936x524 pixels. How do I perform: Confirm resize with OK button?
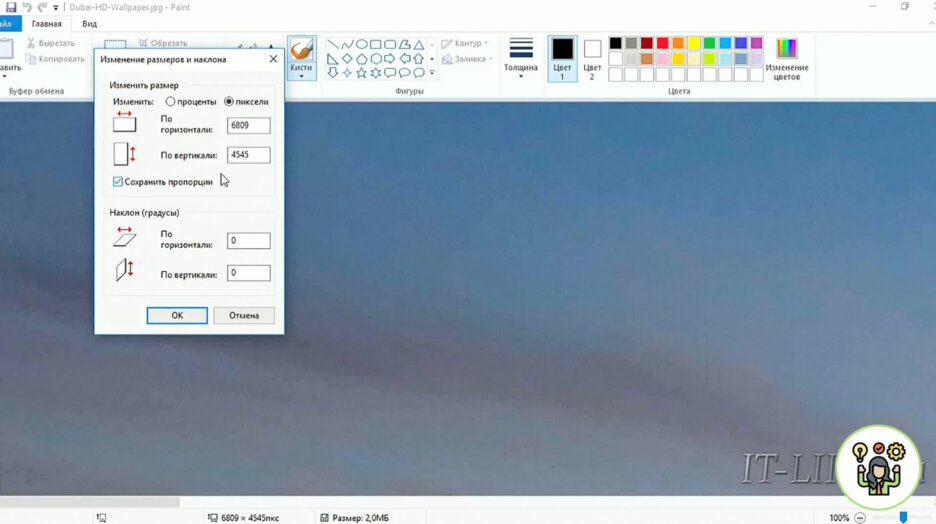point(177,315)
